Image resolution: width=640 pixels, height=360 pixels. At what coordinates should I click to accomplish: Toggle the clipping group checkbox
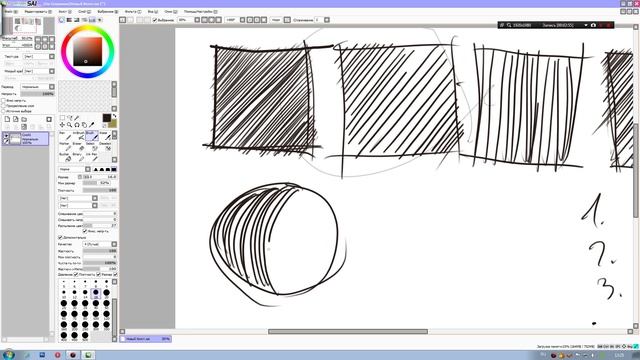click(x=4, y=106)
